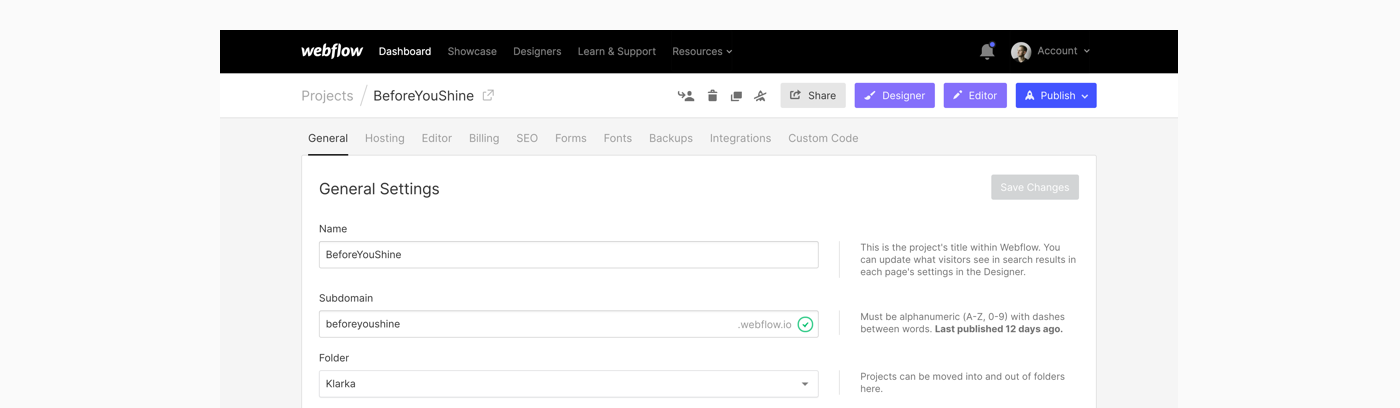Select the General tab
Viewport: 1400px width, 408px height.
point(328,138)
